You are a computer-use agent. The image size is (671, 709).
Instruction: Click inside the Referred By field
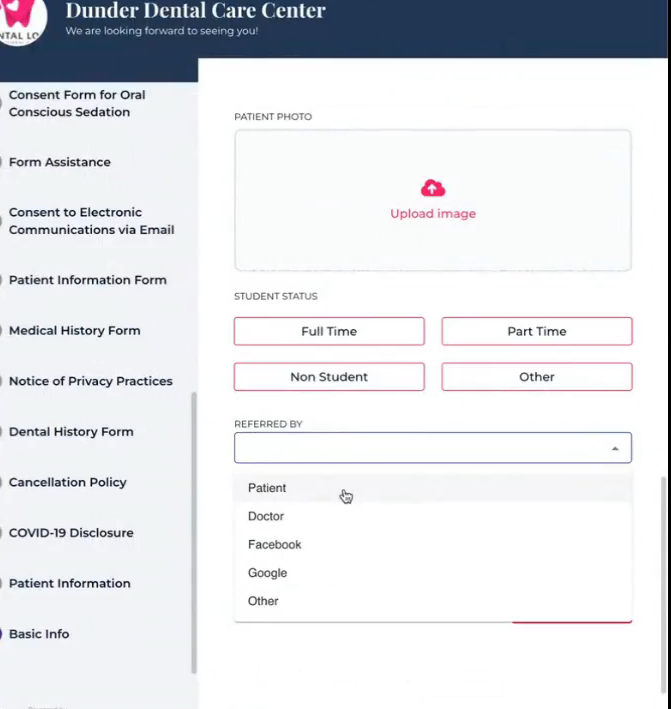coord(420,448)
